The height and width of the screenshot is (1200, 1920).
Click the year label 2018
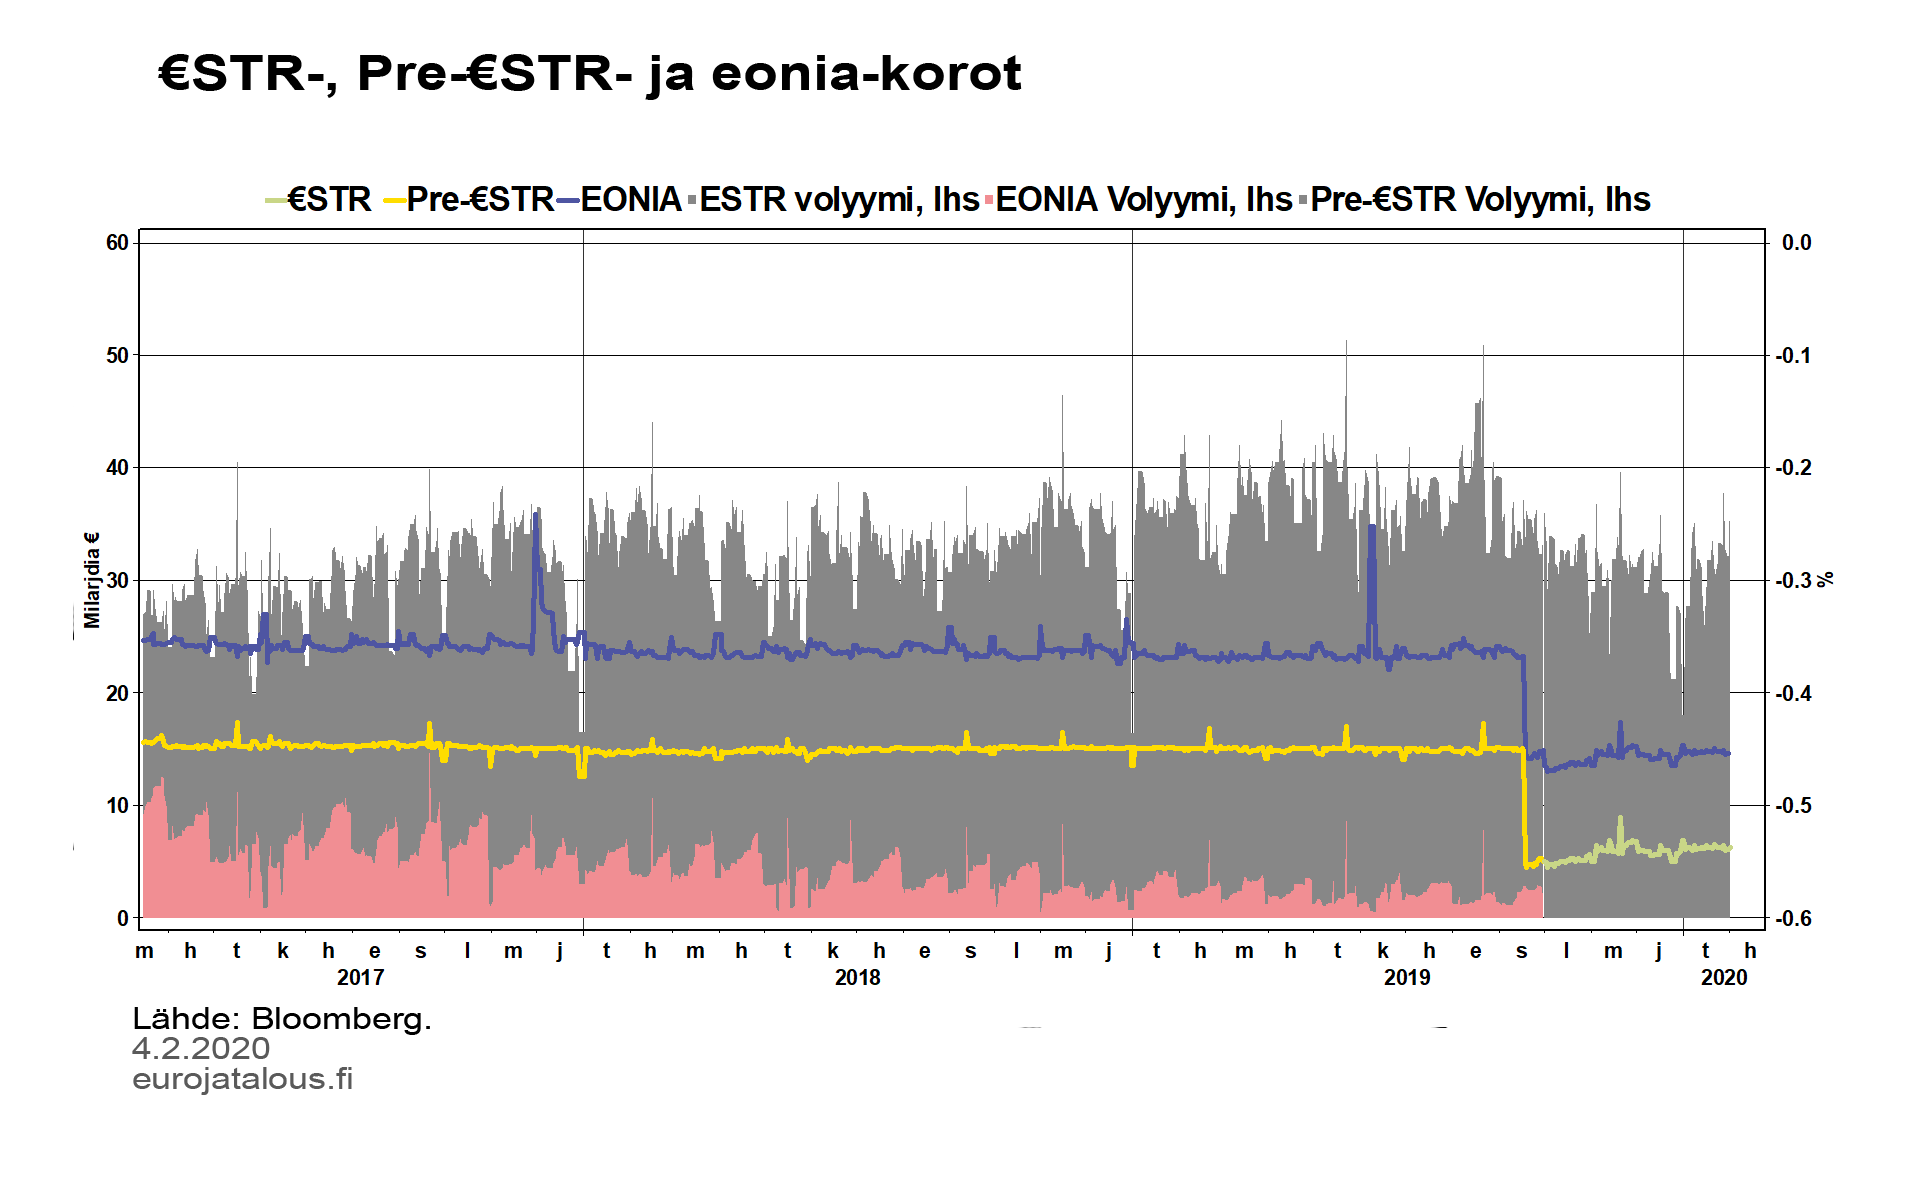pyautogui.click(x=858, y=977)
